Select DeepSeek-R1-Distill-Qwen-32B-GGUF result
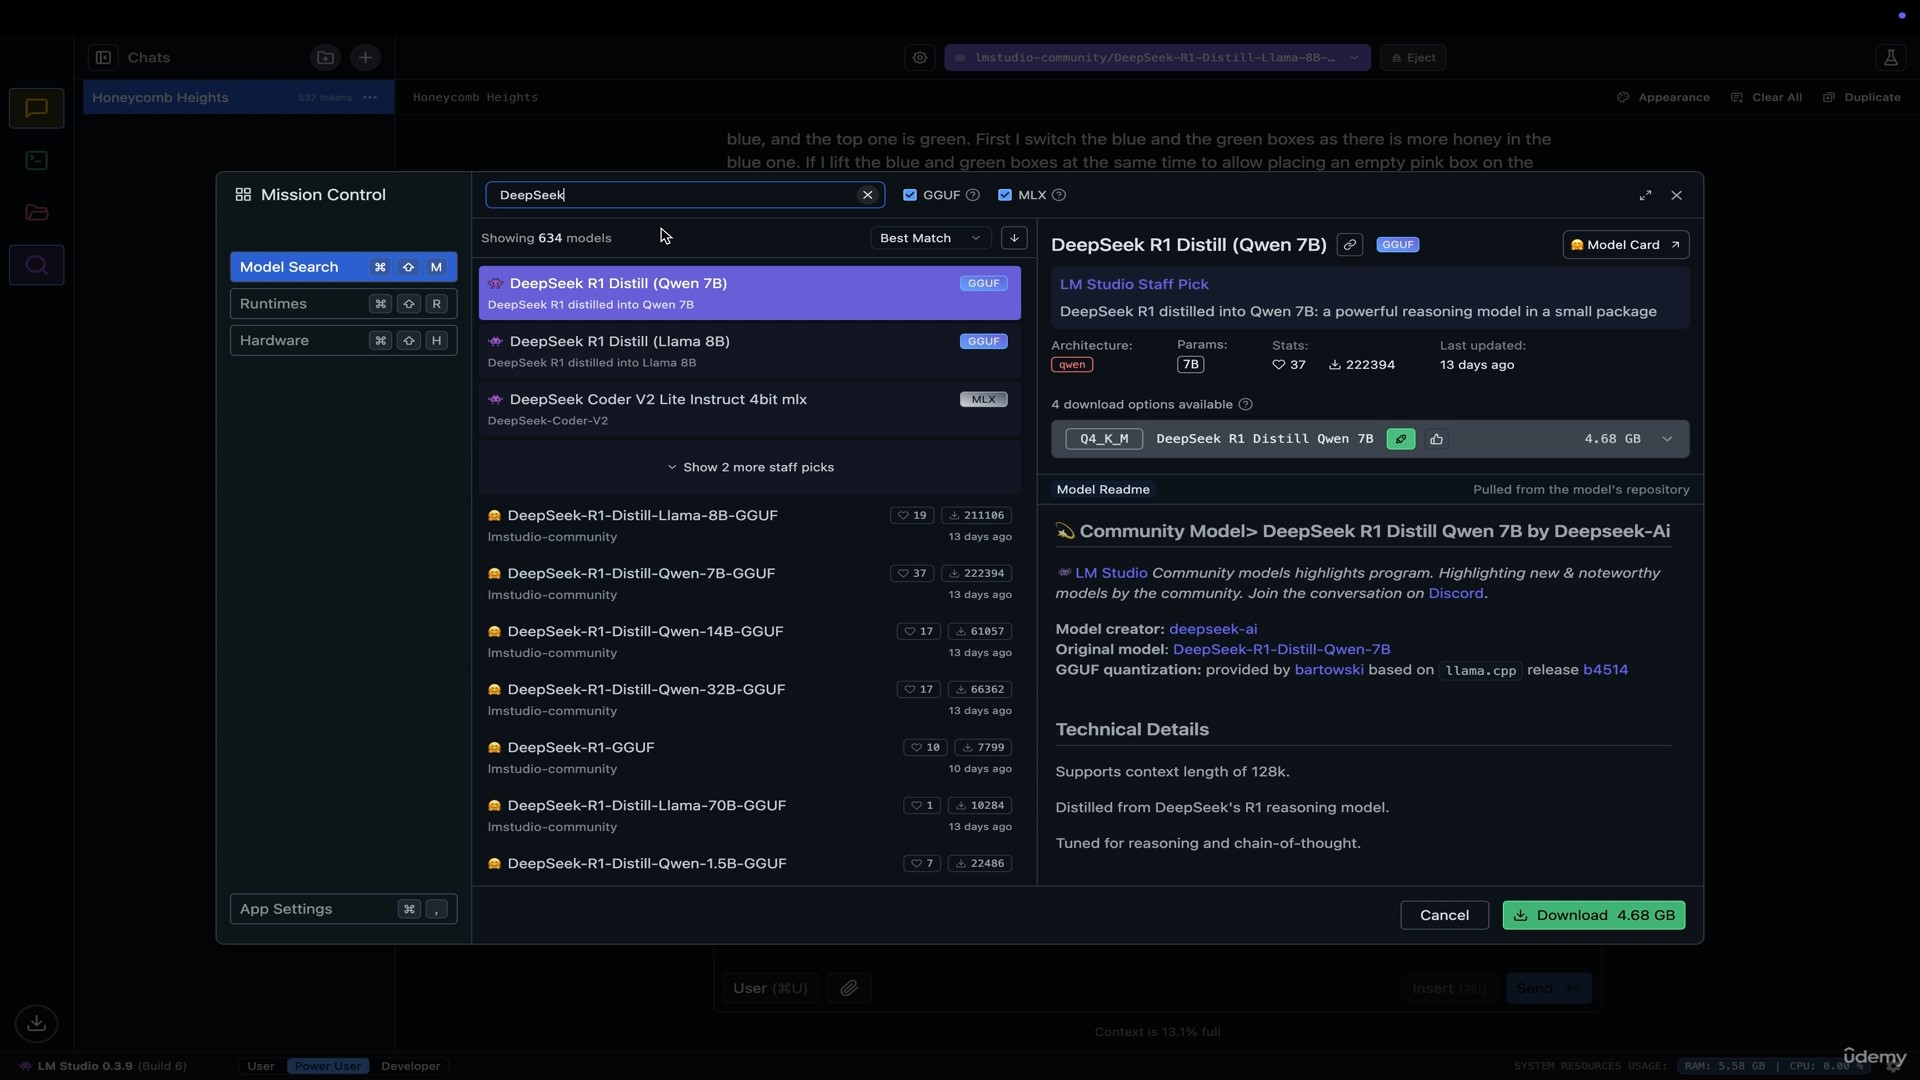1920x1080 pixels. coord(750,699)
